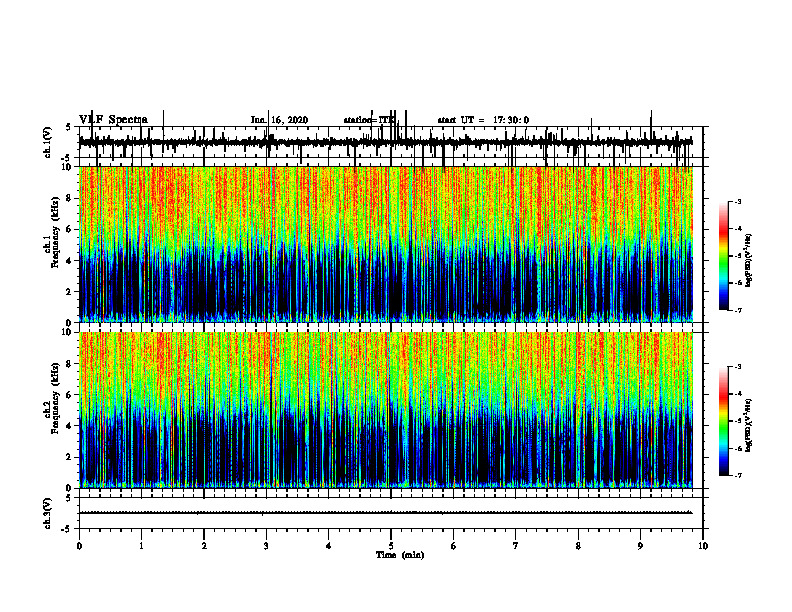The image size is (792, 612).
Task: Click the 6 kHz tick on ch.2 frequency axis
Action: [70, 394]
